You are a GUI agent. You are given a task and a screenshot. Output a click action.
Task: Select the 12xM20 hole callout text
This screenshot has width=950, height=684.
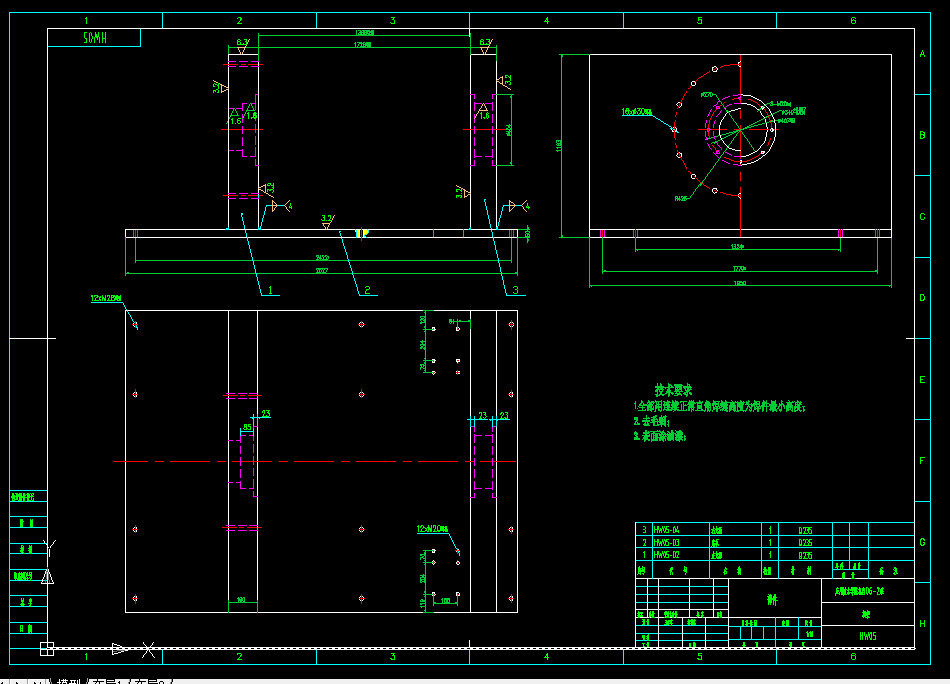(x=432, y=529)
